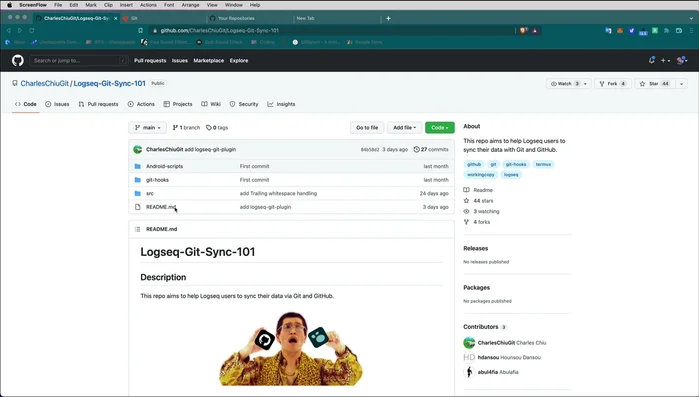Screen dimensions: 699x397
Task: Open the README.md file
Action: coord(161,207)
